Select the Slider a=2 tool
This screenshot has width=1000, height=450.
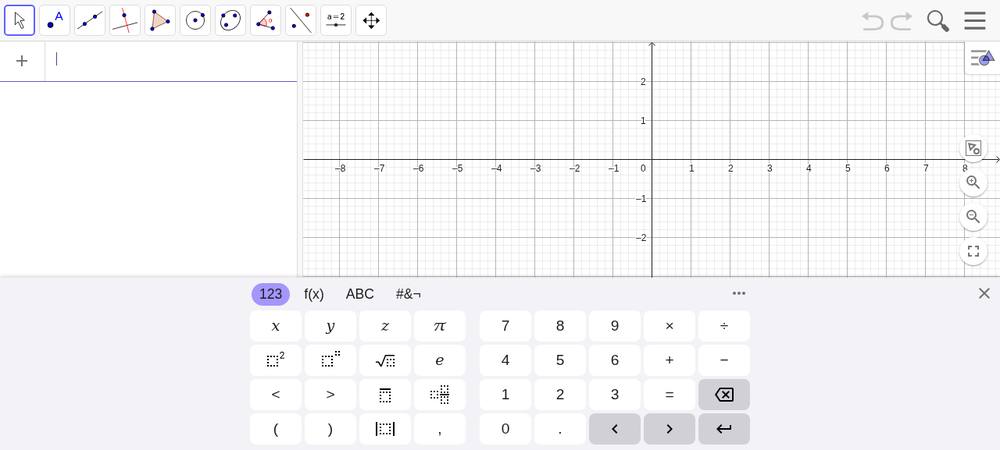click(x=336, y=20)
